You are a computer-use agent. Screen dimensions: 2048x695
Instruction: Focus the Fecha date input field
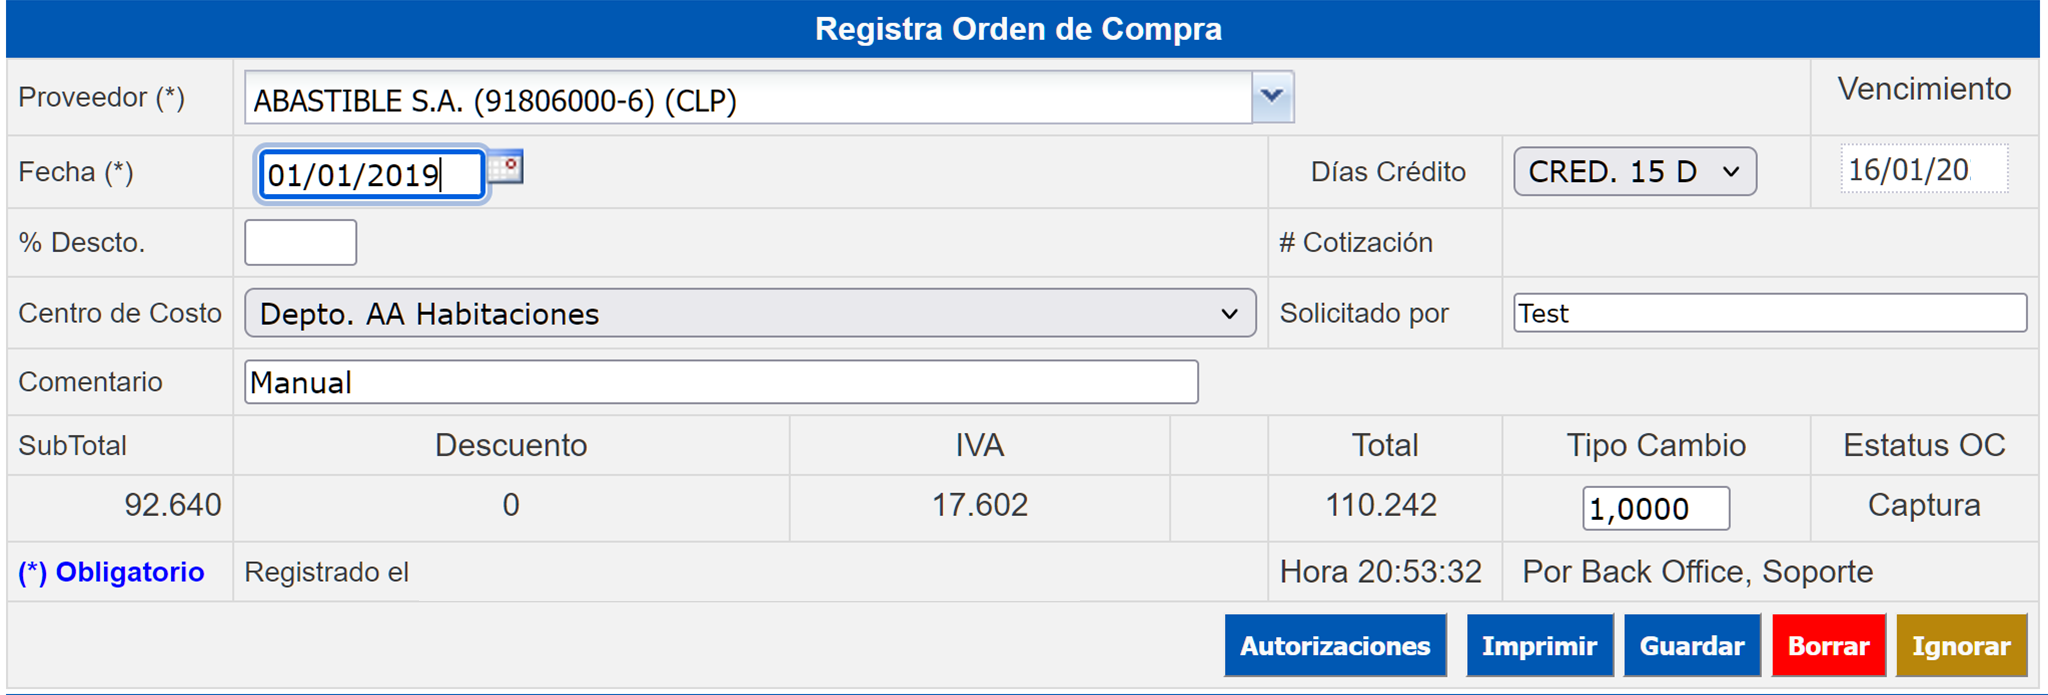(370, 175)
